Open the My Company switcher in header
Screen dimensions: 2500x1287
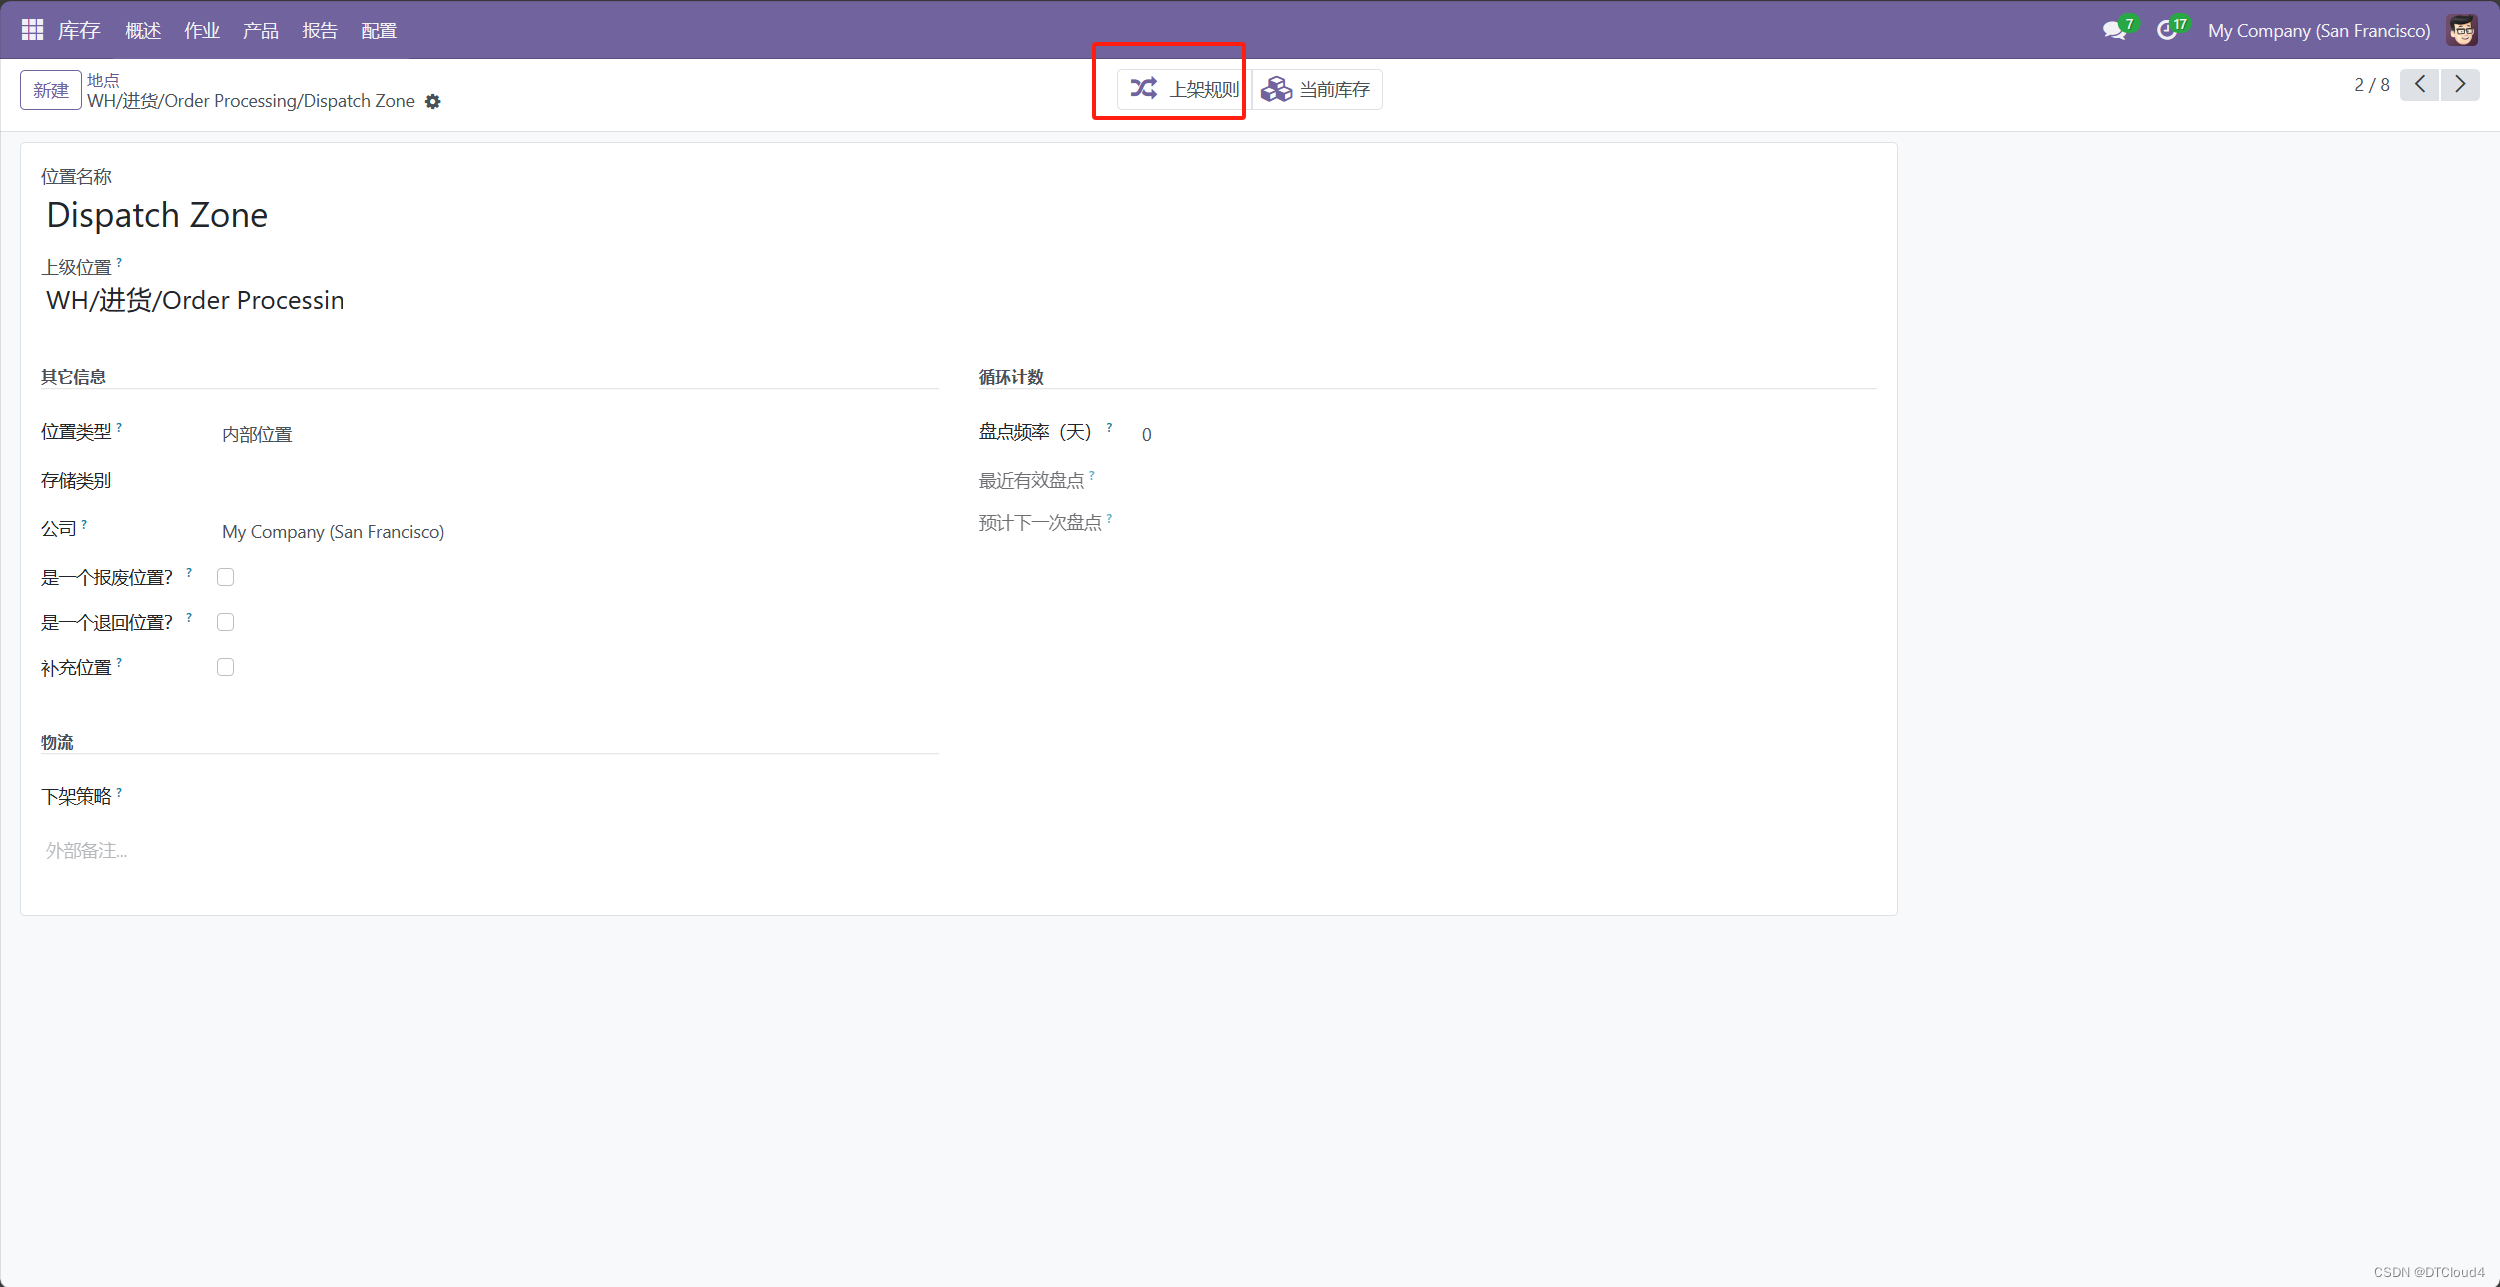2318,31
